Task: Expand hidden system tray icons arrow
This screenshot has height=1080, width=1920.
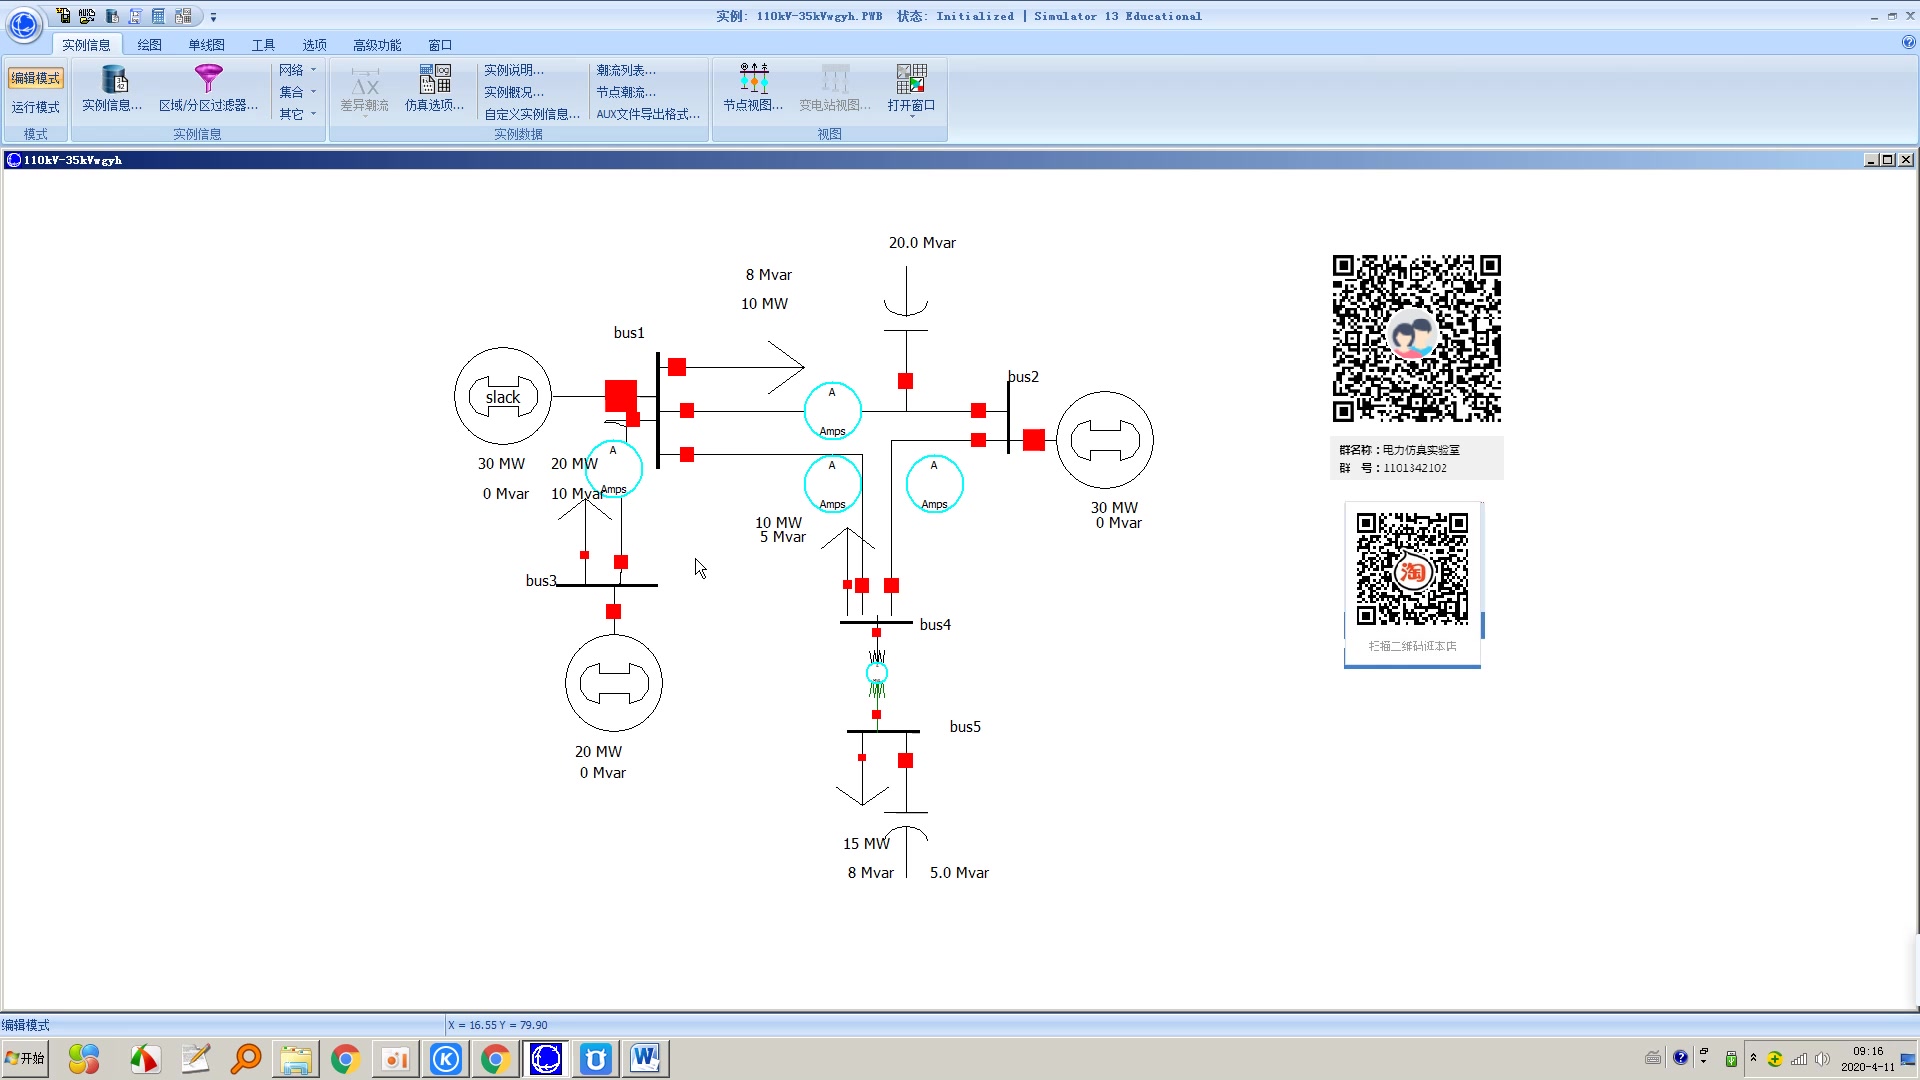Action: coord(1753,1058)
